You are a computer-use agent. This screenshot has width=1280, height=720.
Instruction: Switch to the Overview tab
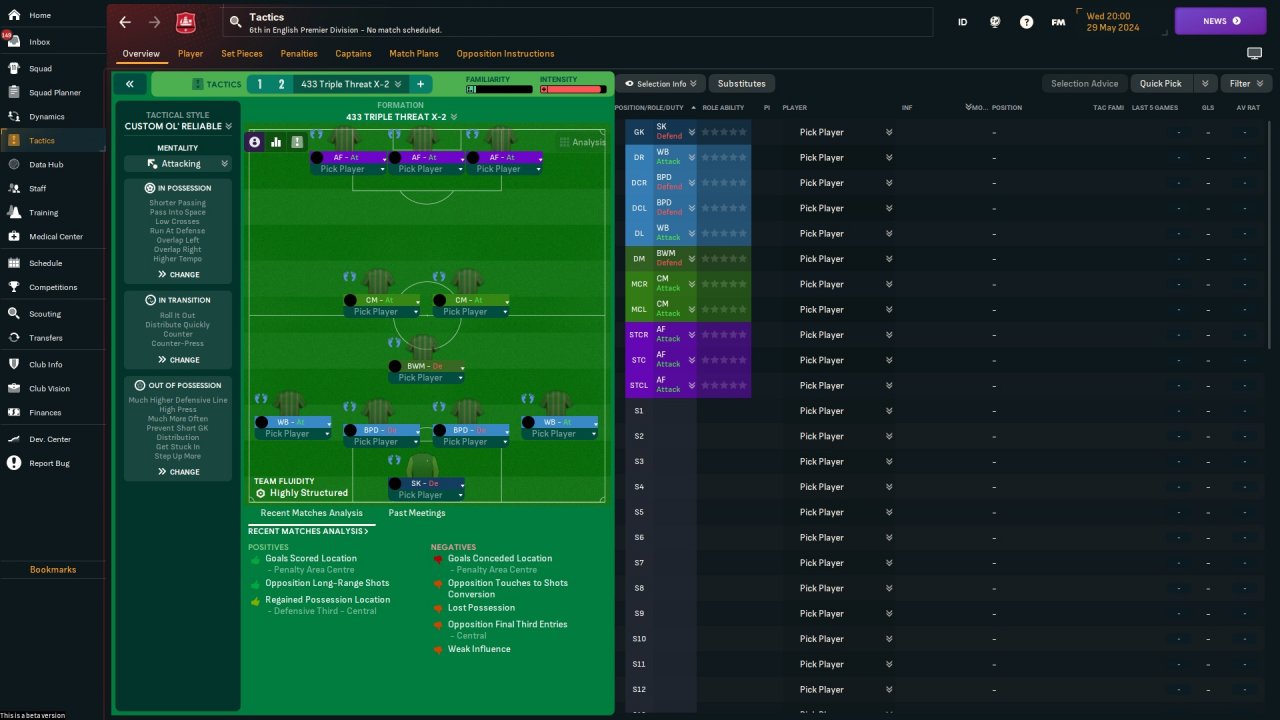click(x=141, y=54)
